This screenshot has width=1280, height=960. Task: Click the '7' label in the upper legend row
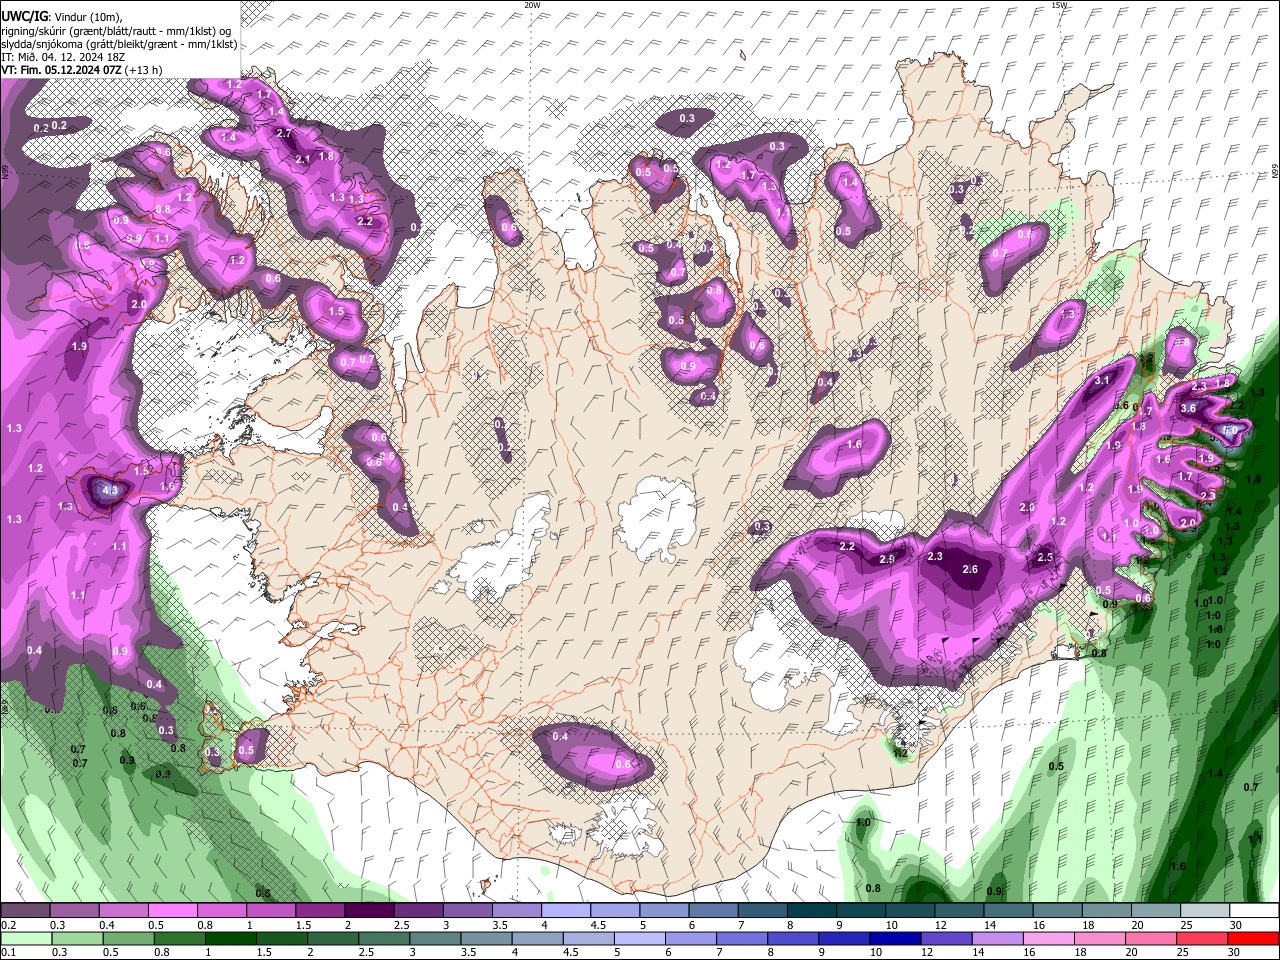[740, 925]
